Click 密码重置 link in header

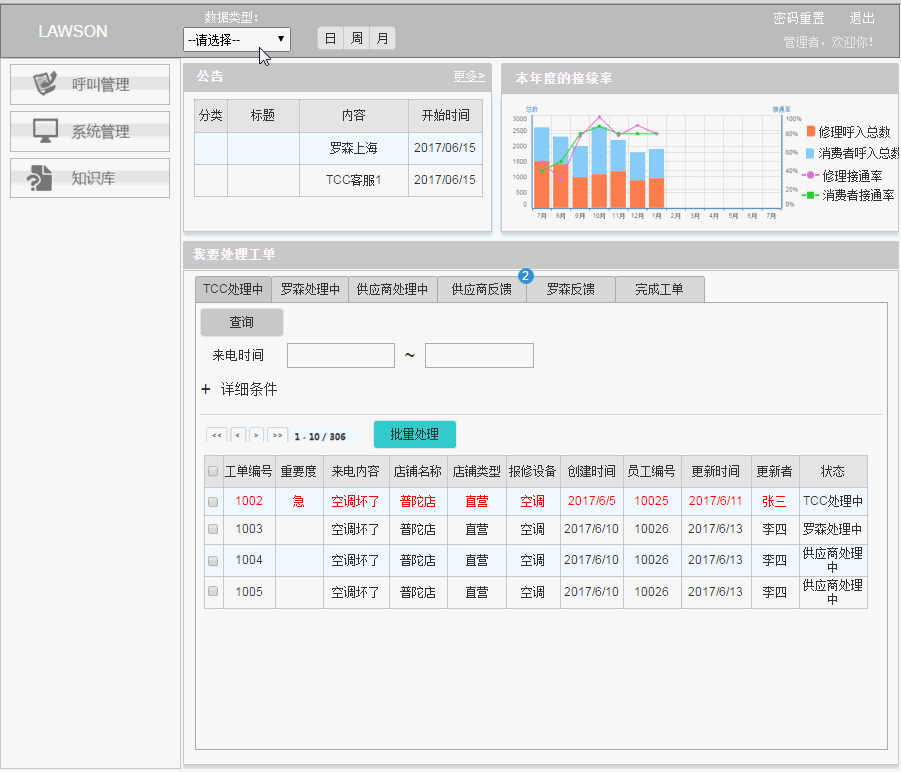[799, 18]
